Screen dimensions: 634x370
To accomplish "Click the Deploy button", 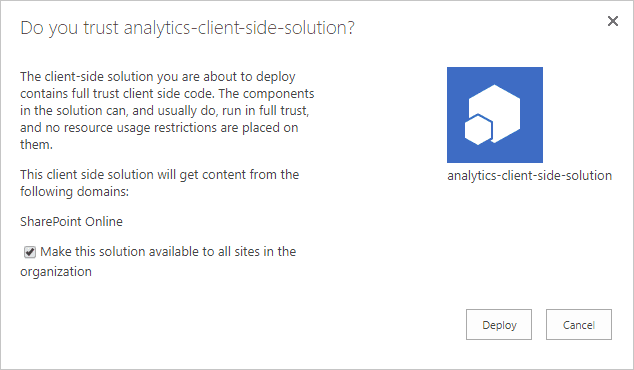I will pyautogui.click(x=499, y=325).
